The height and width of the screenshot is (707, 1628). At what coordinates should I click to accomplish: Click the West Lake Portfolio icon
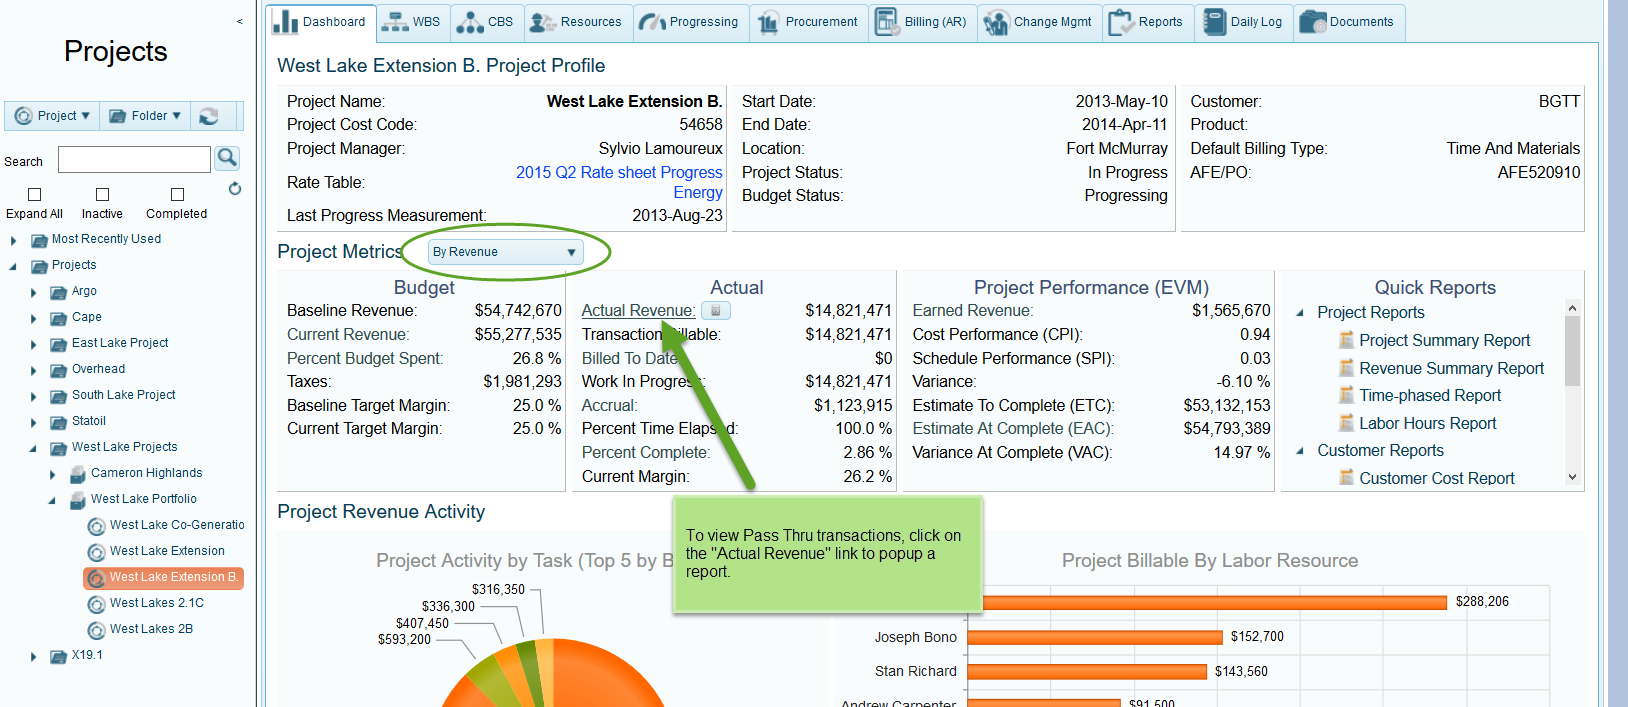pos(78,500)
